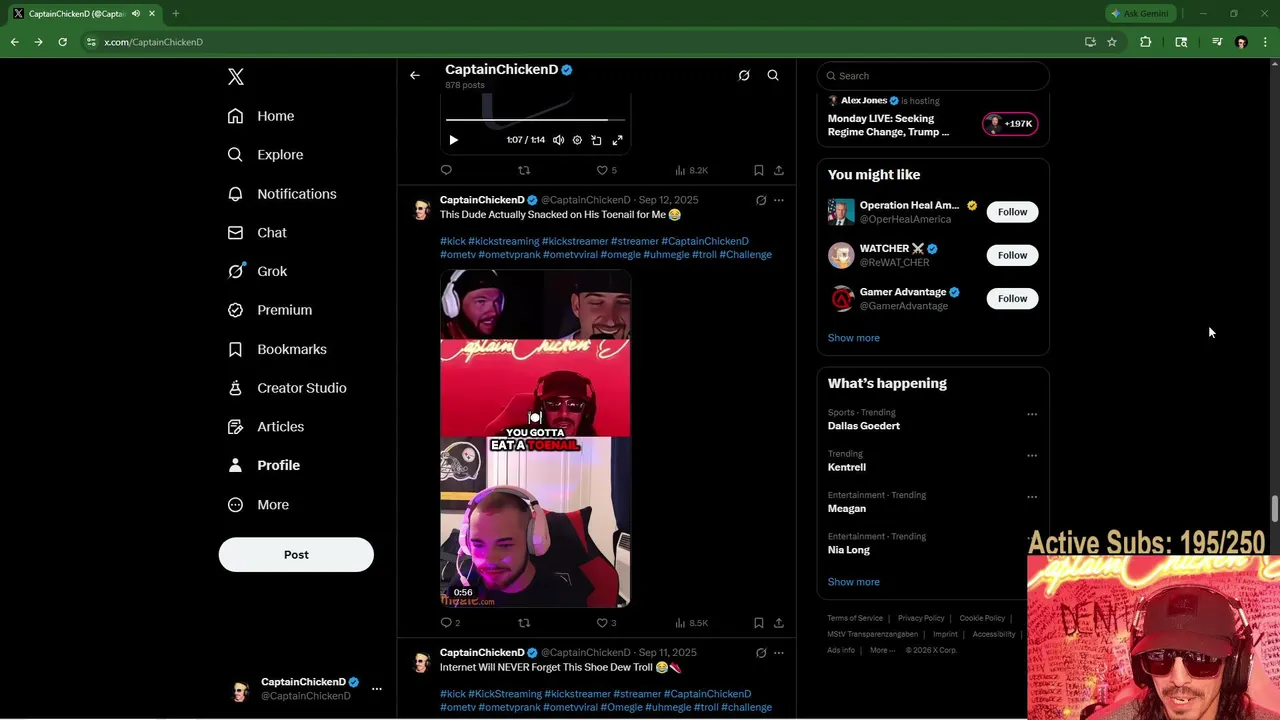Open Explore page
This screenshot has width=1280, height=720.
click(265, 155)
